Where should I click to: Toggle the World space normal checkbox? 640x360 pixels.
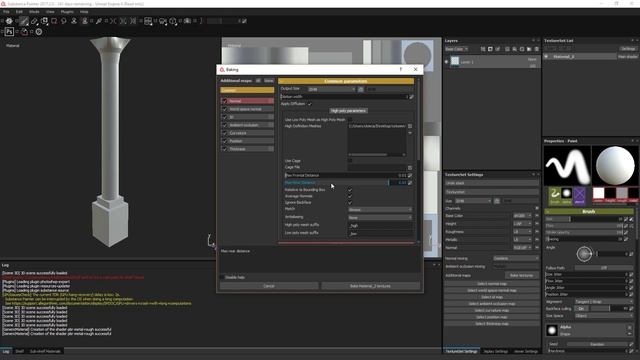pos(224,109)
